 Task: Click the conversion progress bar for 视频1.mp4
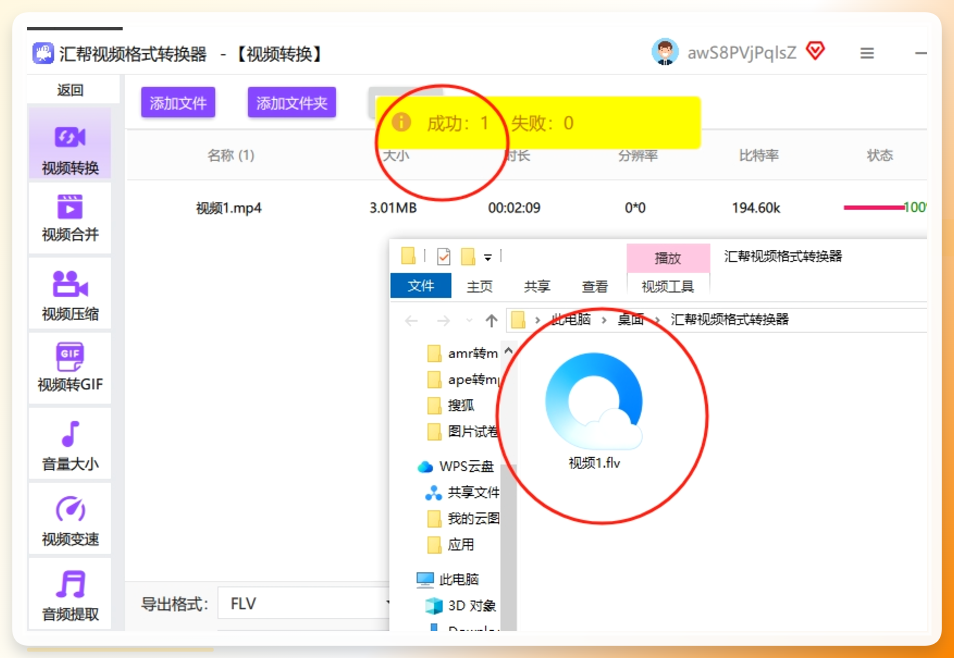[874, 208]
